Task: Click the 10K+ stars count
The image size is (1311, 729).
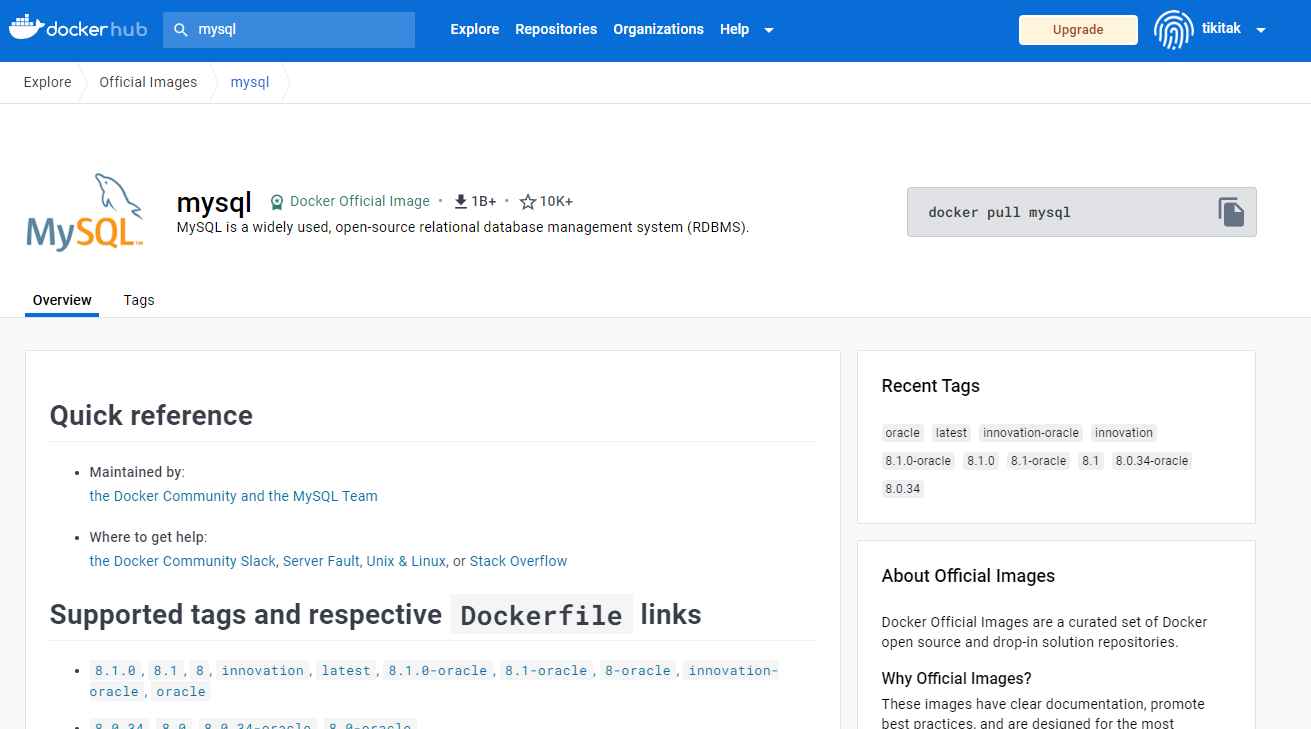Action: (556, 201)
